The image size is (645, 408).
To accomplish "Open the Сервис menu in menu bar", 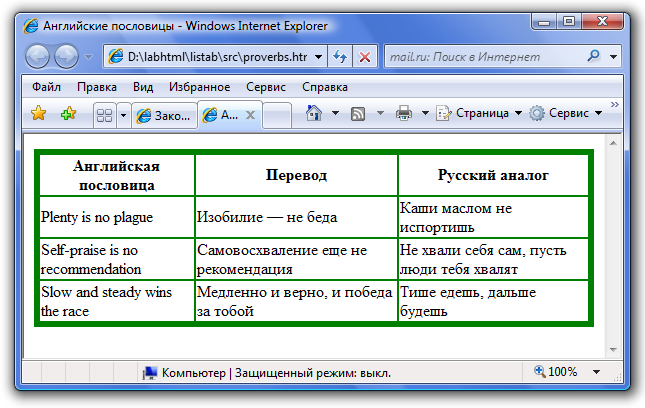I will coord(266,87).
